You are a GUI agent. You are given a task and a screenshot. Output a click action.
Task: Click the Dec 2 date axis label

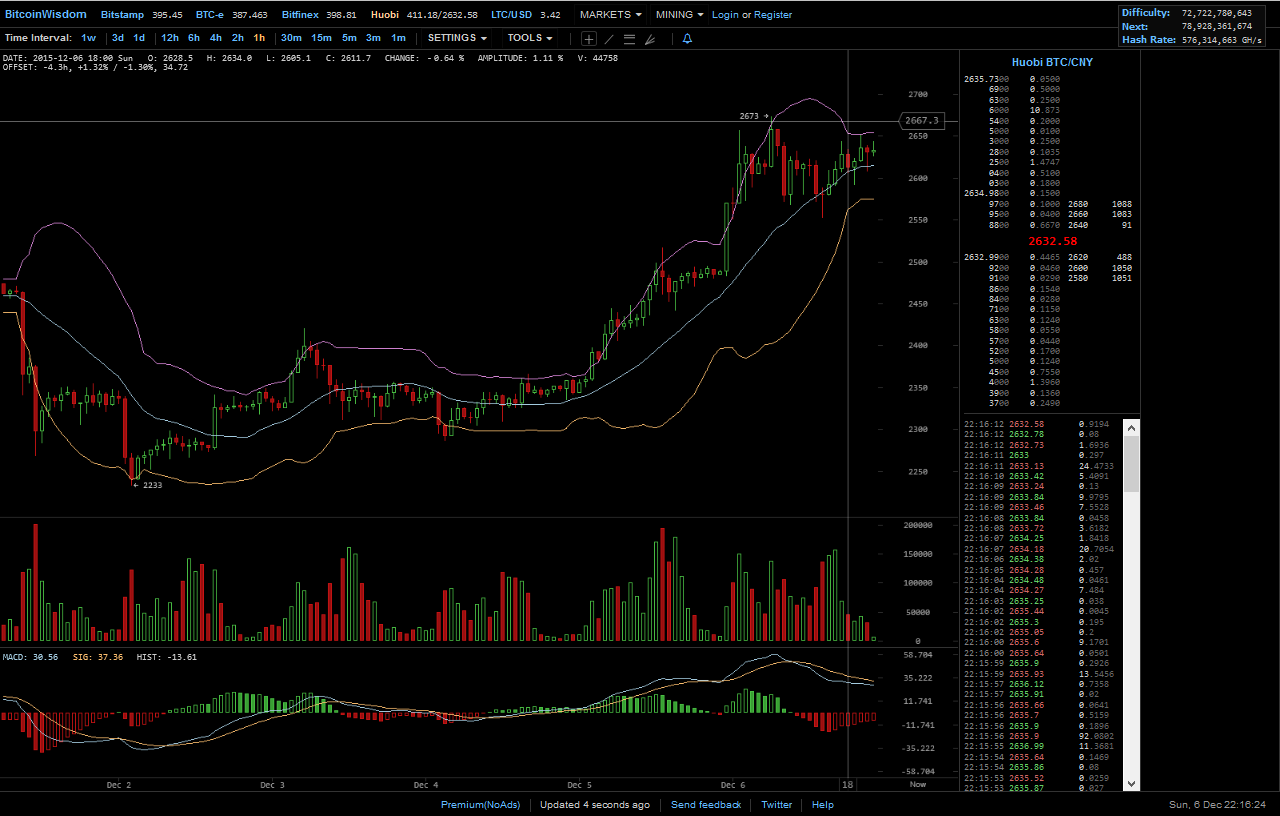point(119,785)
